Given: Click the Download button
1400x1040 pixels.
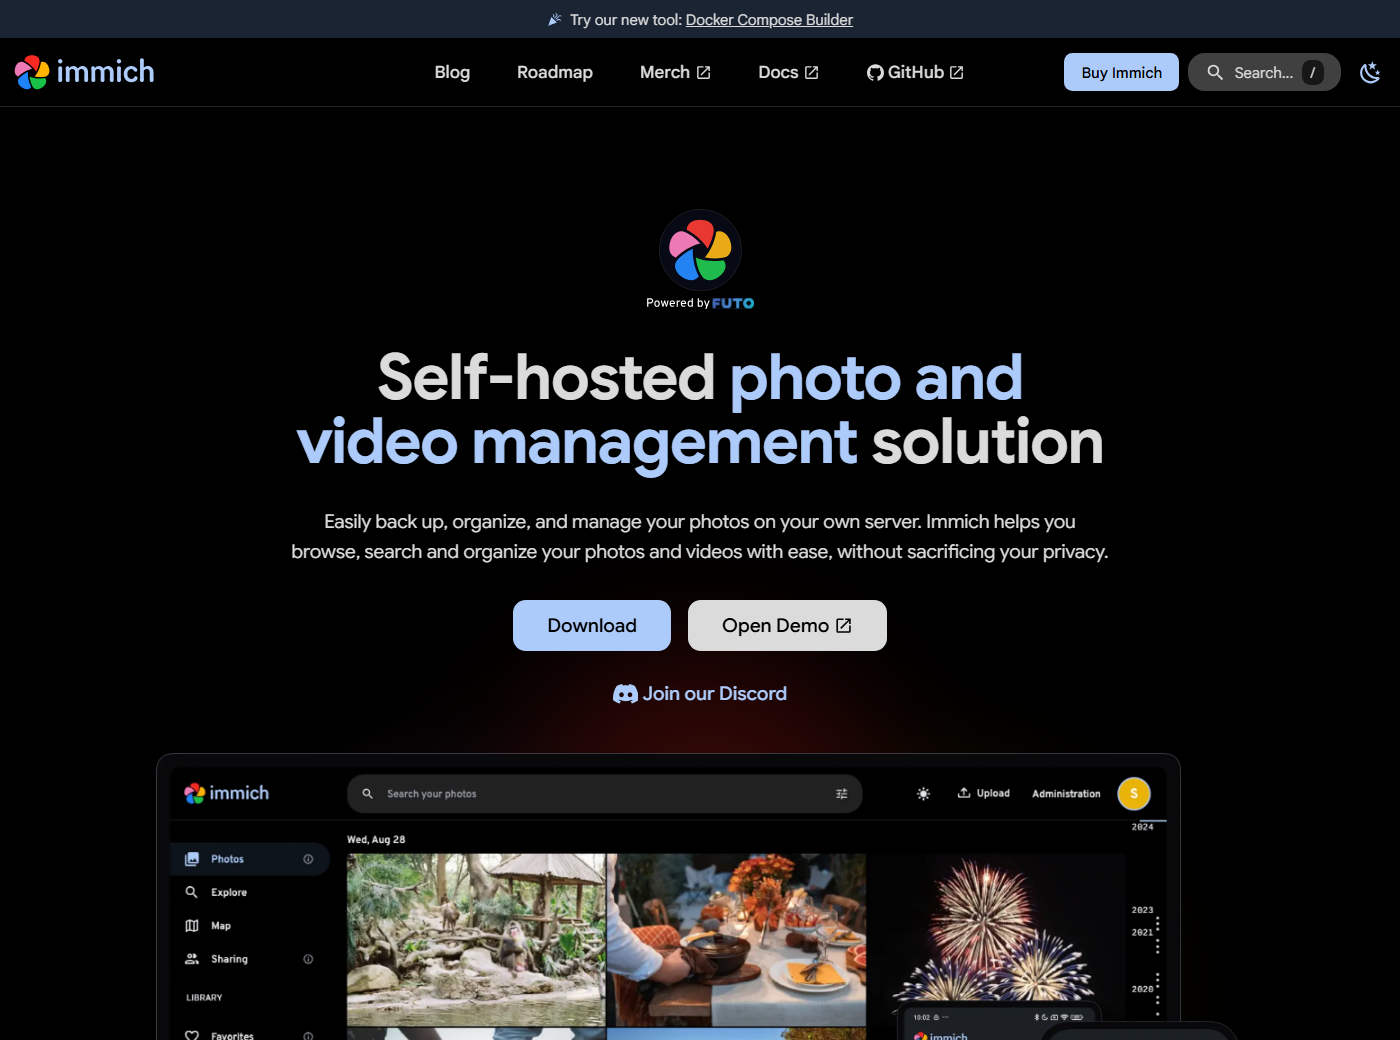Looking at the screenshot, I should [x=592, y=625].
